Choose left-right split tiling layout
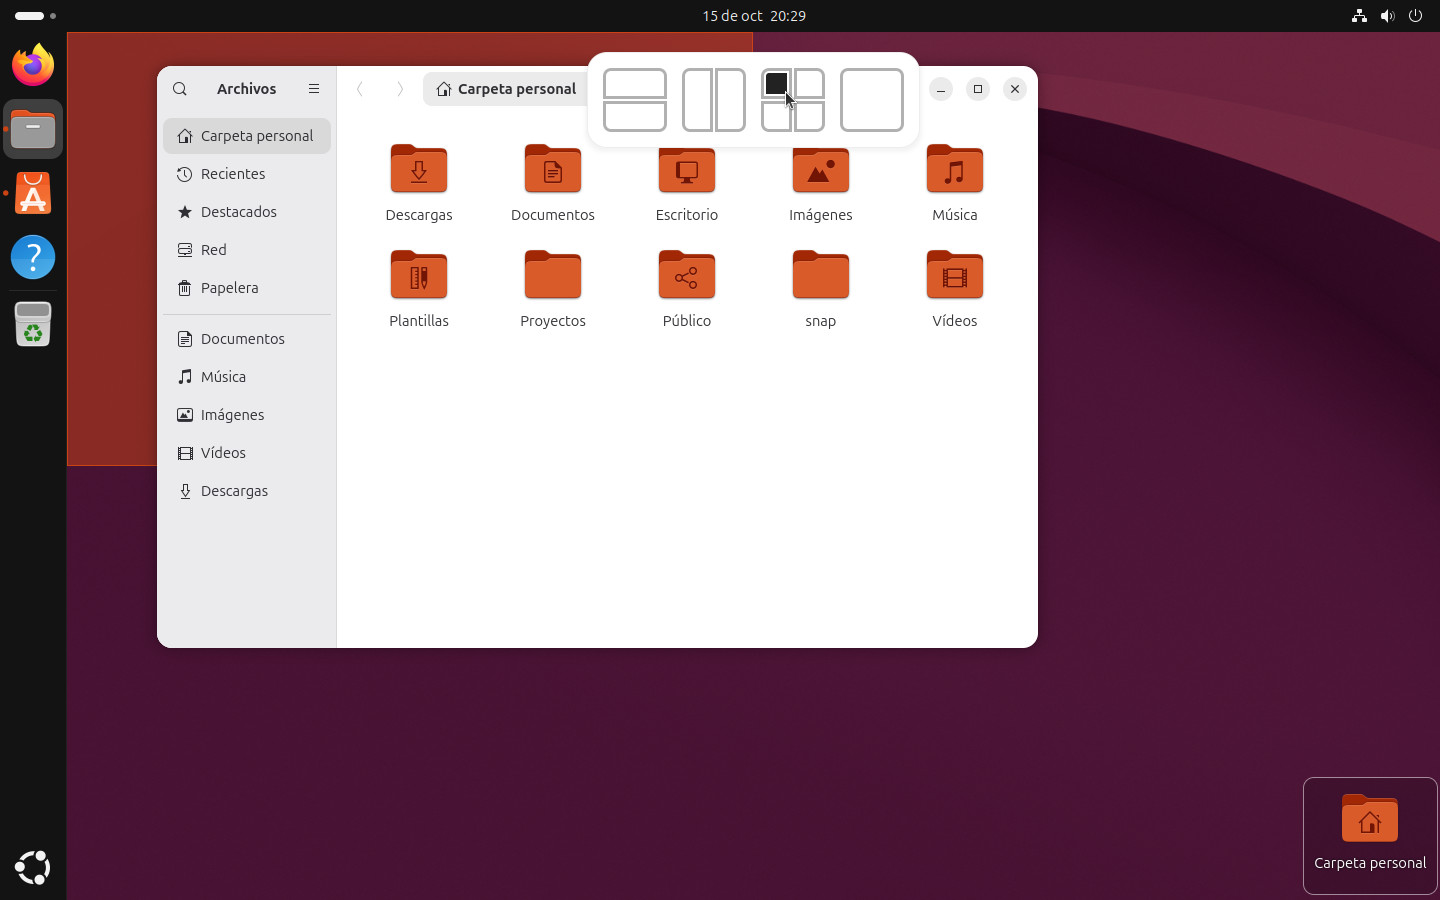 (x=714, y=100)
